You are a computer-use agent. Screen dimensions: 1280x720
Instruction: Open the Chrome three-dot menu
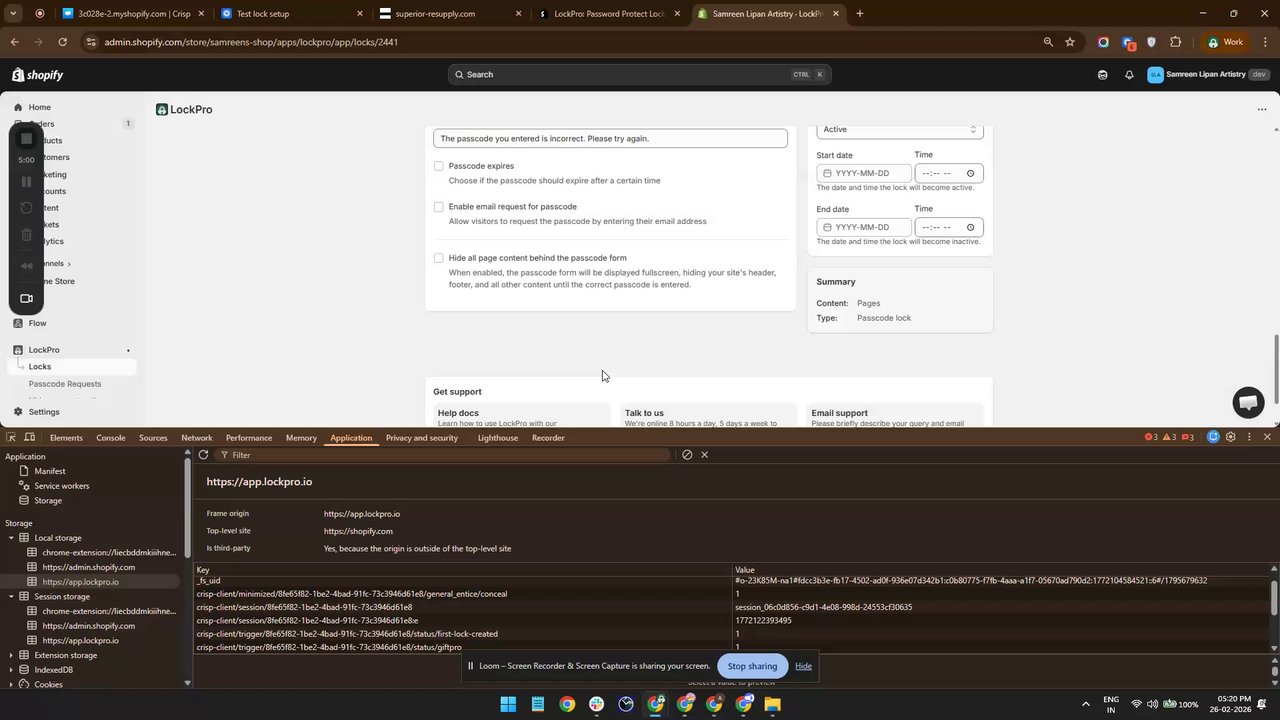pos(1266,42)
